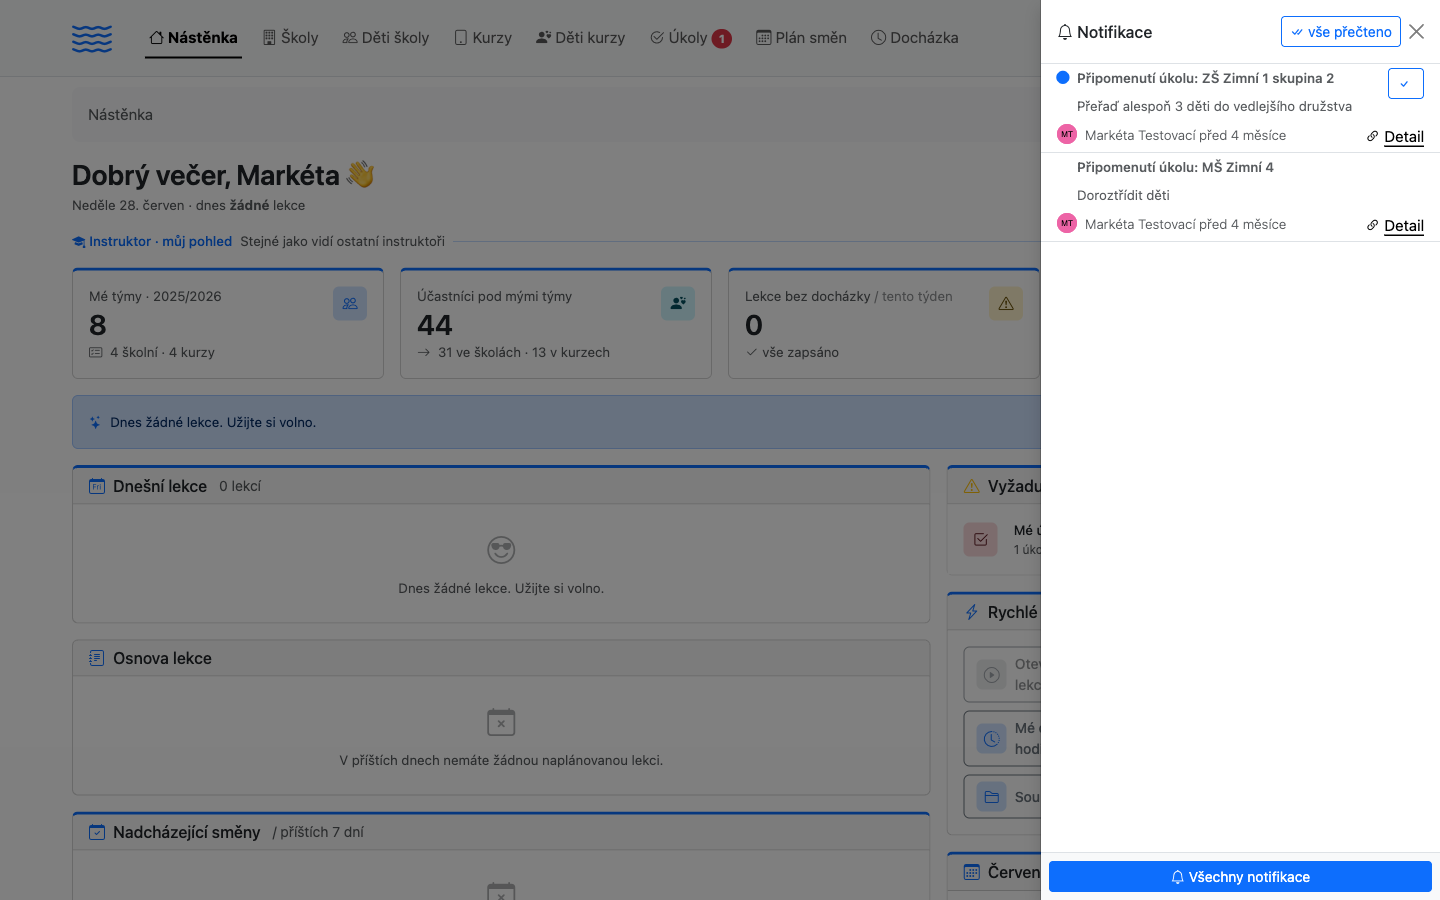Click the teams icon in the Mé týmy card
The image size is (1440, 900).
point(350,303)
